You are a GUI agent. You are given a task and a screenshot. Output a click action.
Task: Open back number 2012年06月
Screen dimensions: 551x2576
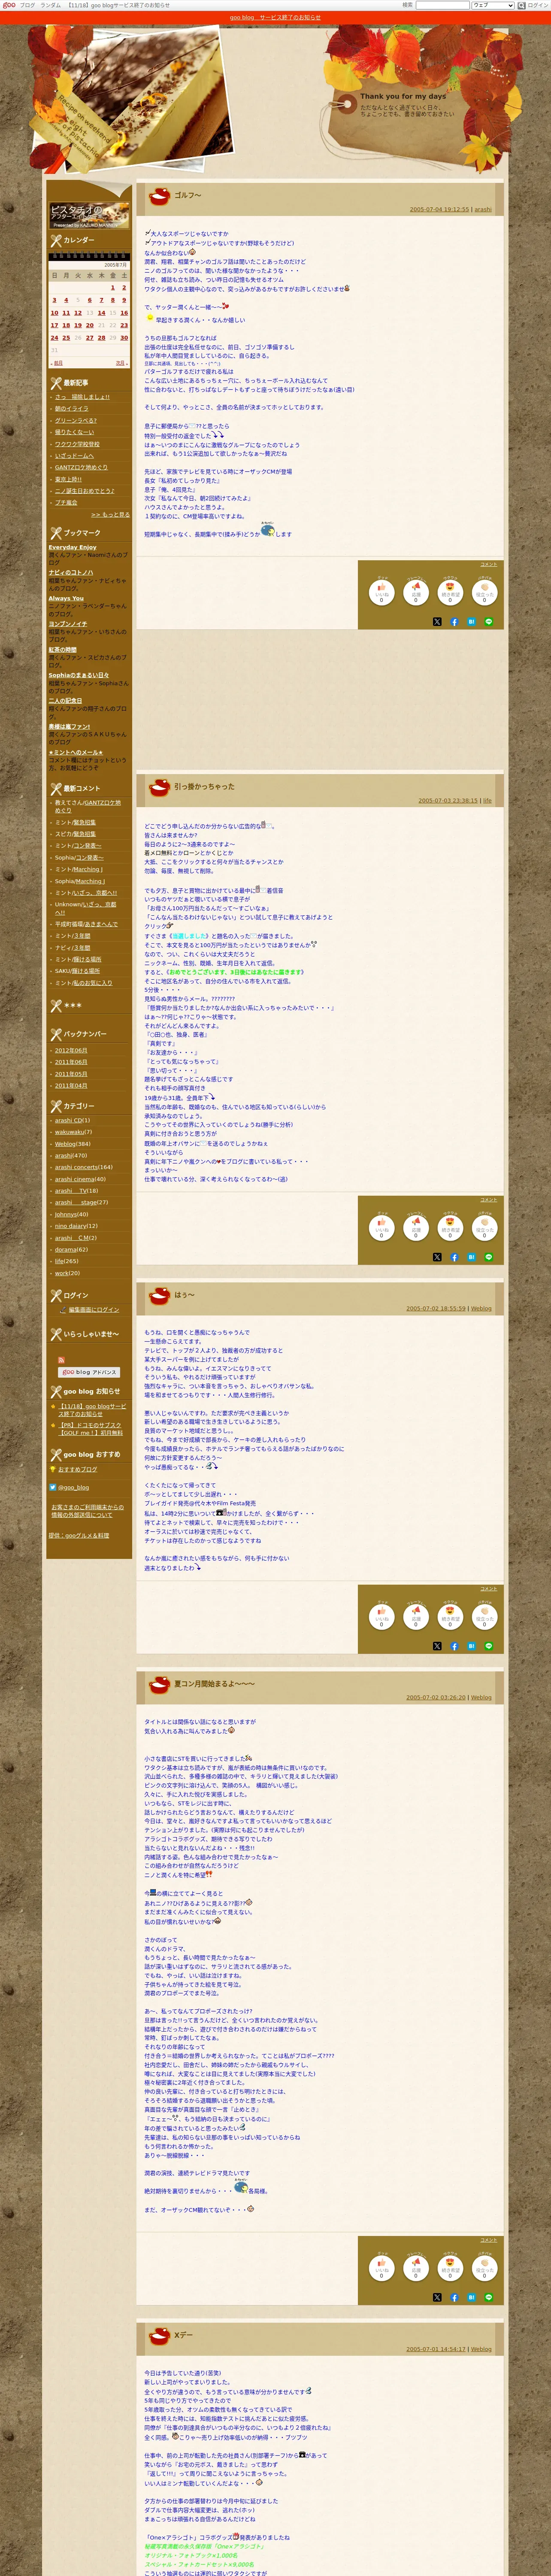tap(71, 1050)
